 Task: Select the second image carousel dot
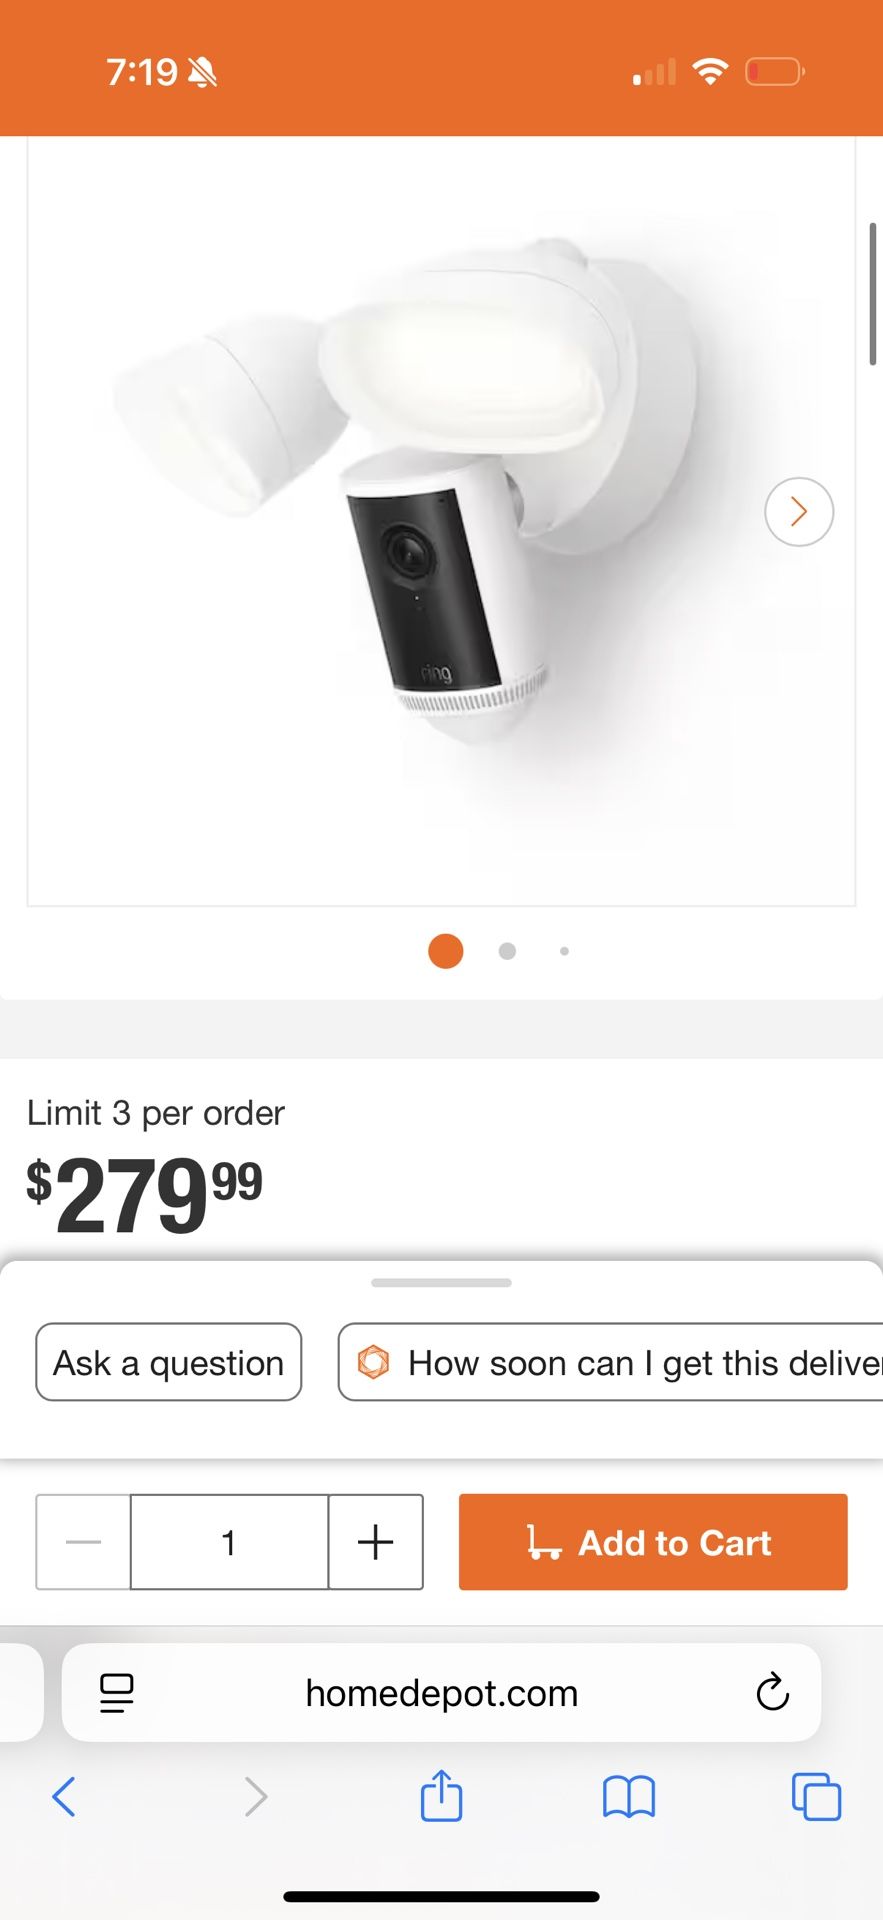pos(507,951)
